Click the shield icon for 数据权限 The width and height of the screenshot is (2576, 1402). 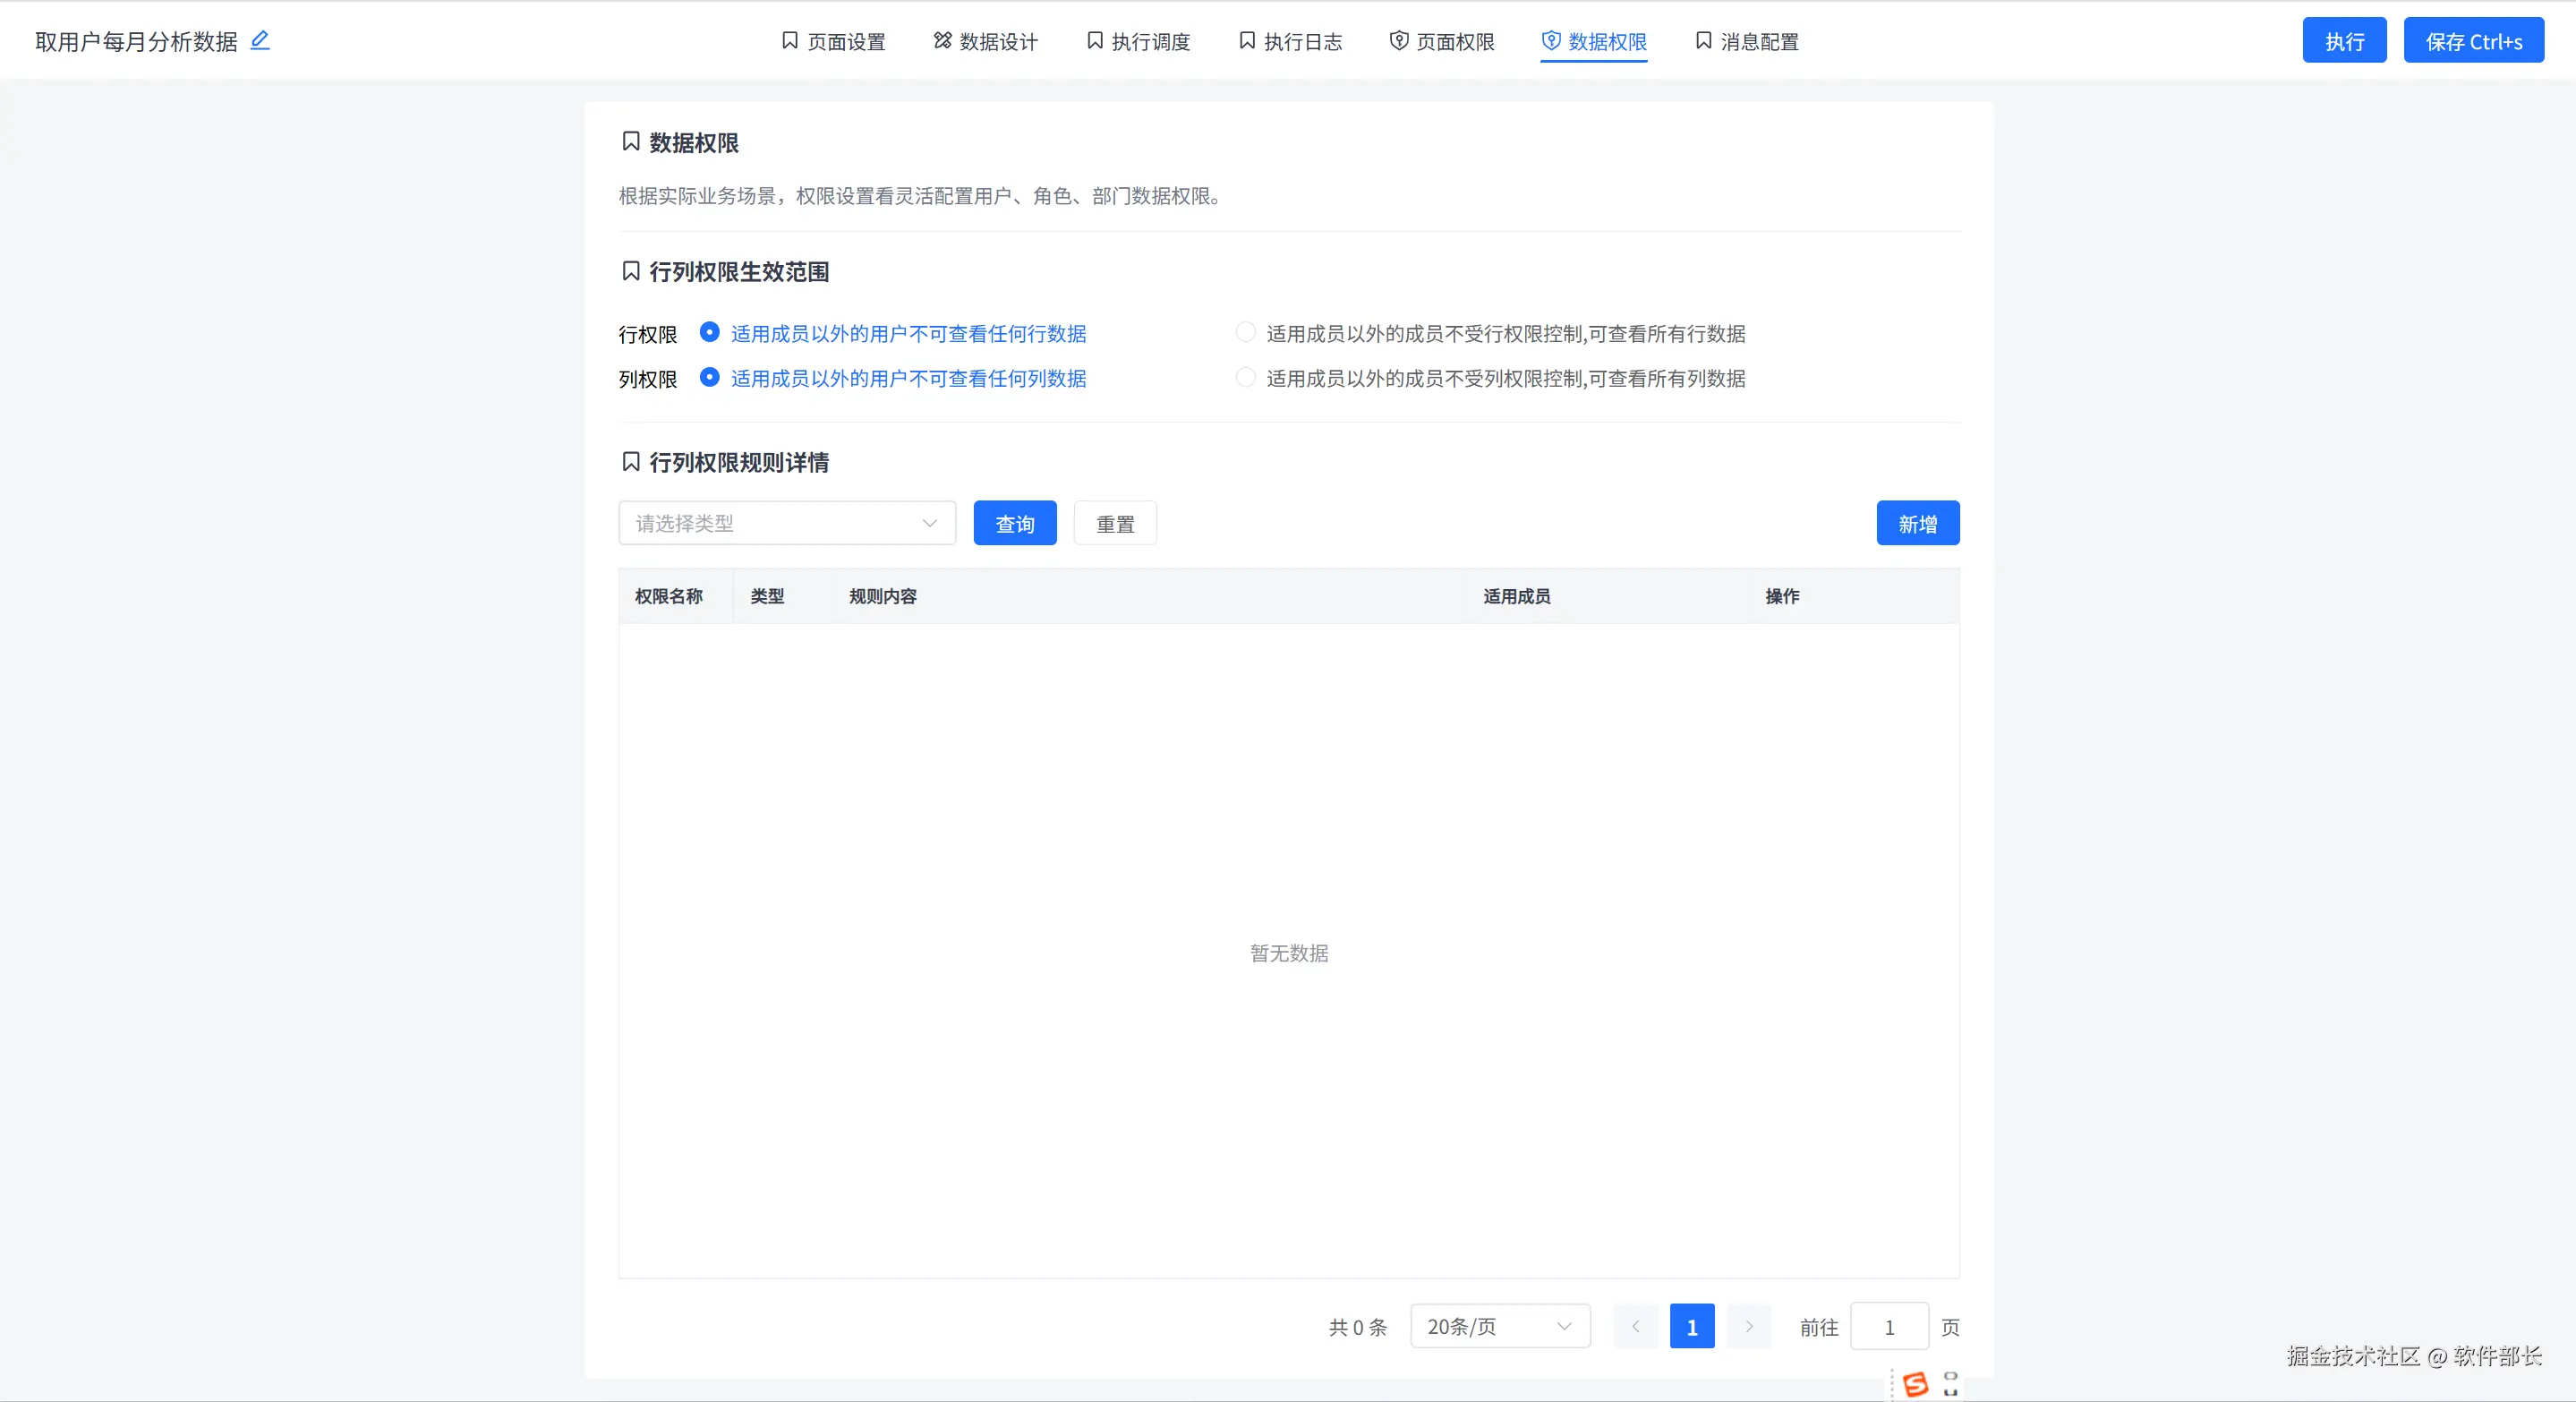[x=1551, y=40]
